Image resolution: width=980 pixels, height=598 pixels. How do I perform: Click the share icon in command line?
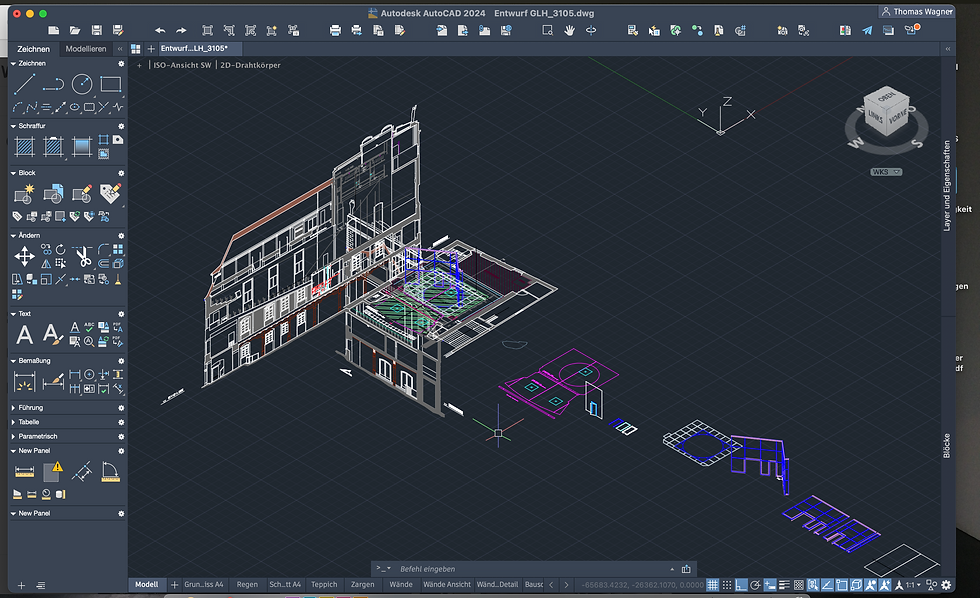pyautogui.click(x=686, y=569)
